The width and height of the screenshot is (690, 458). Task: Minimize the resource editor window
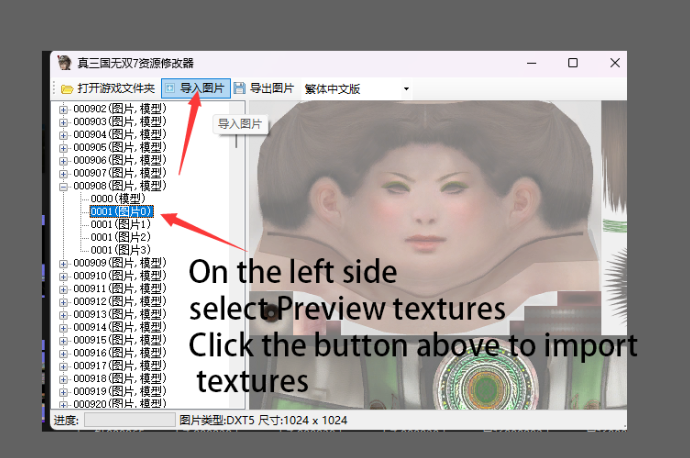532,63
